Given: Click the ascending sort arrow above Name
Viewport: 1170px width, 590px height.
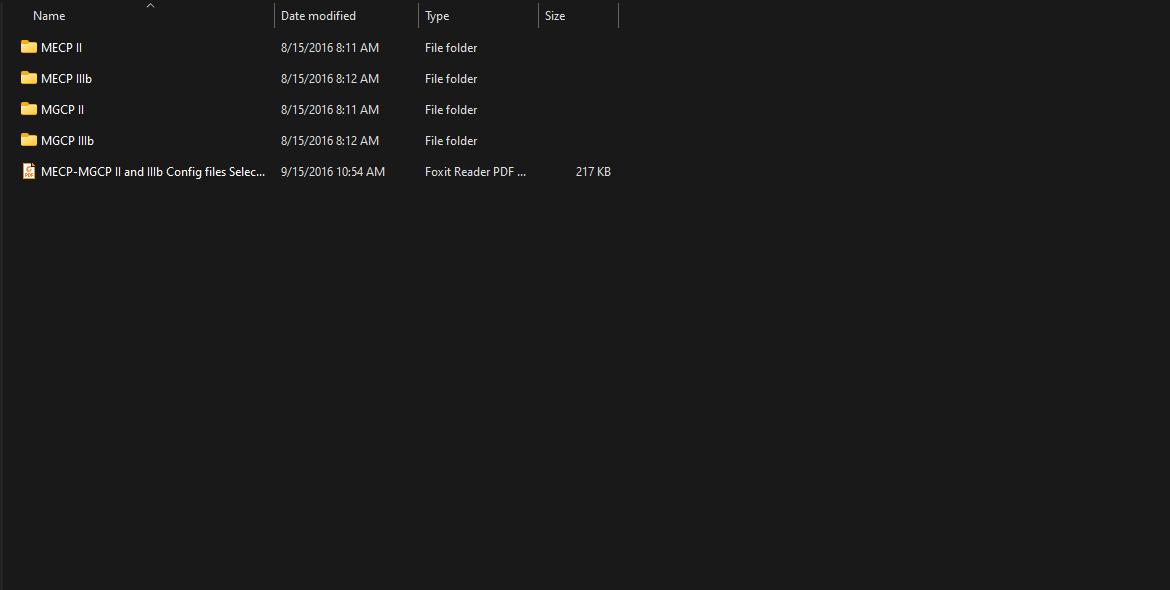Looking at the screenshot, I should click(150, 5).
